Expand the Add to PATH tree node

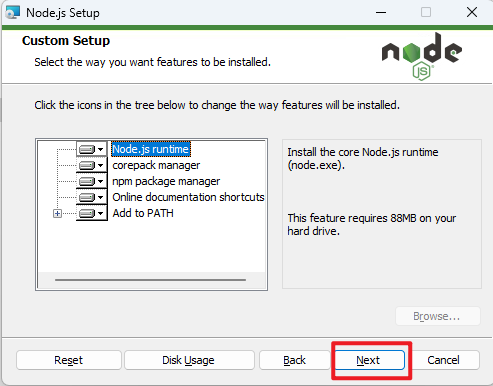tap(57, 213)
